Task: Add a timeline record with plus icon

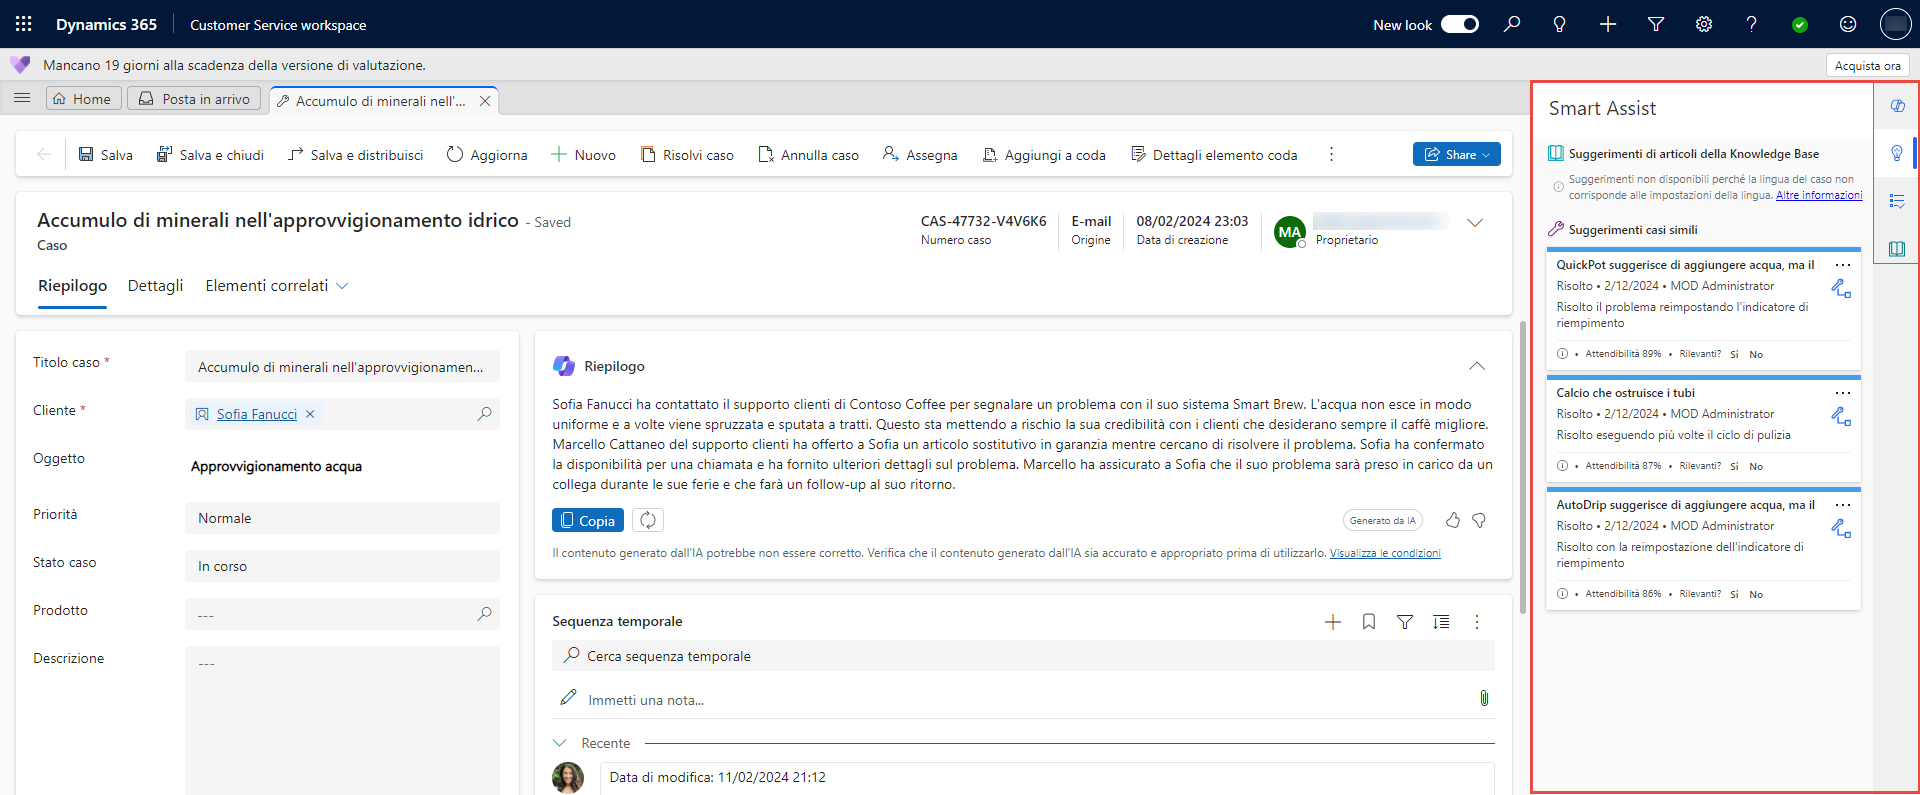Action: point(1333,622)
